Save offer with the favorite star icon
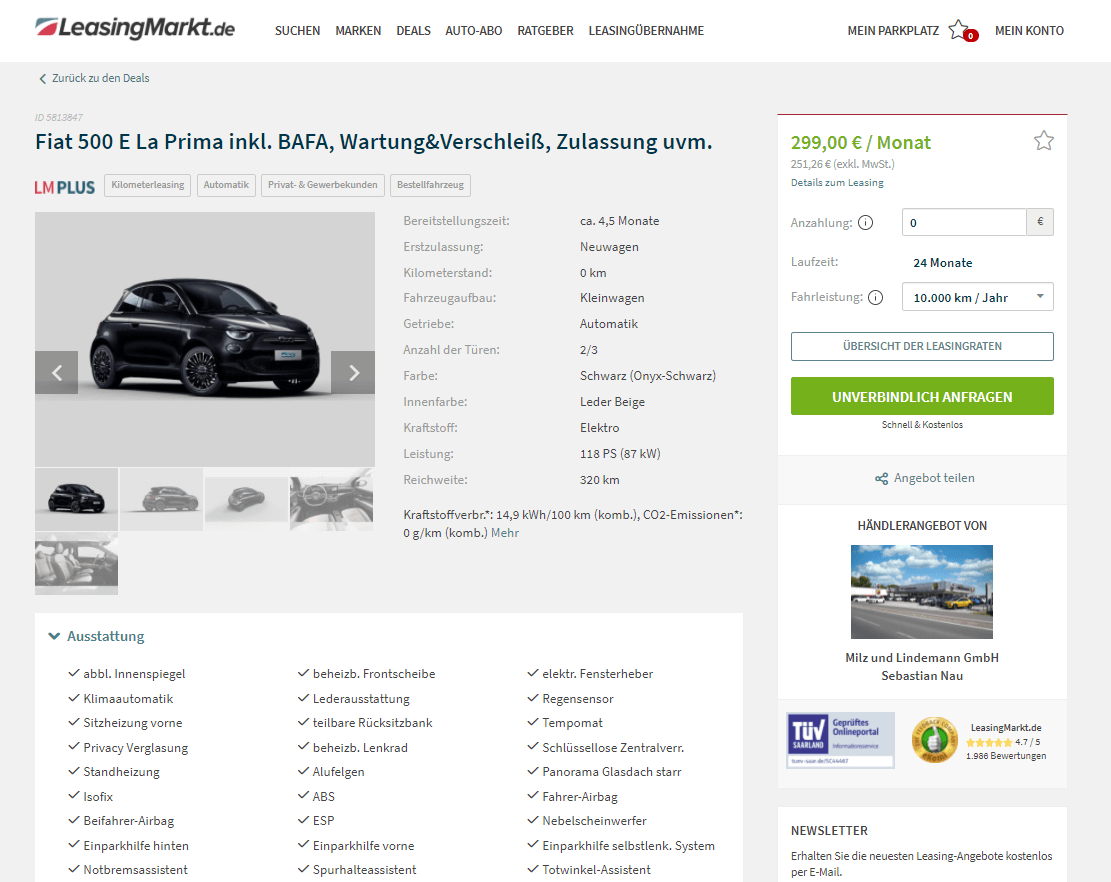Screen dimensions: 1111x882 coord(1043,141)
